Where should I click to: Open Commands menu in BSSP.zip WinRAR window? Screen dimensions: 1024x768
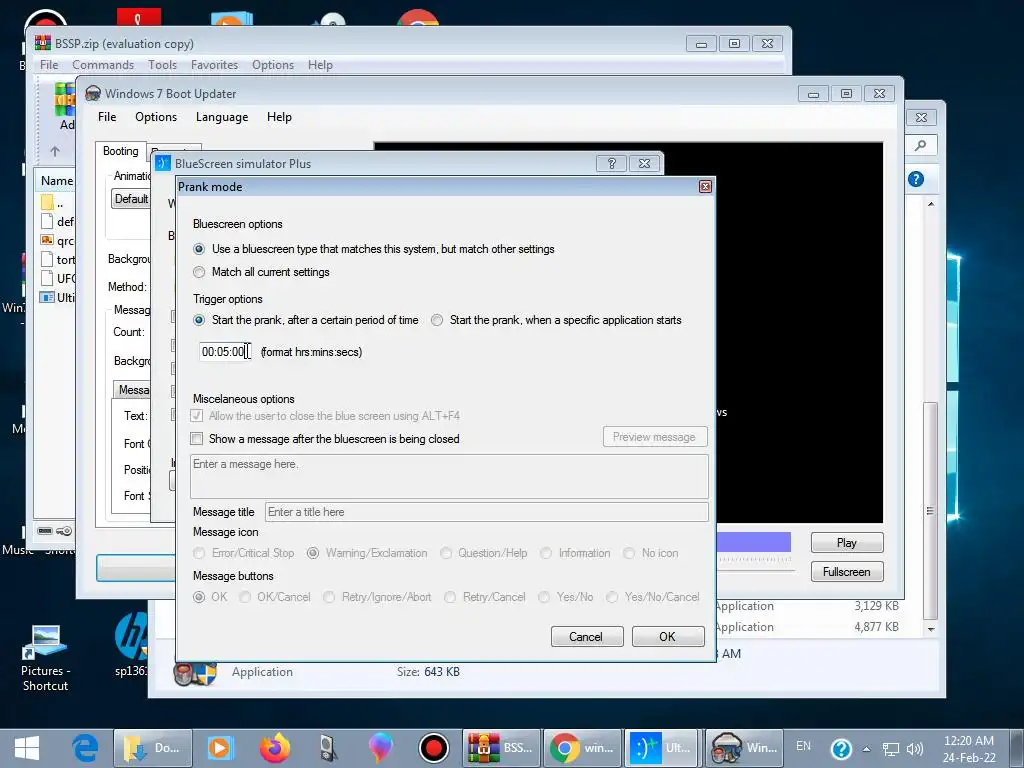click(x=103, y=65)
